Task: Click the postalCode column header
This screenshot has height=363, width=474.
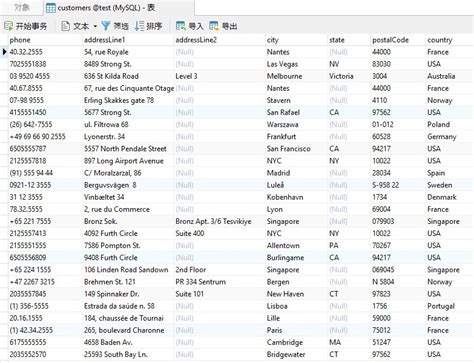Action: (398, 40)
